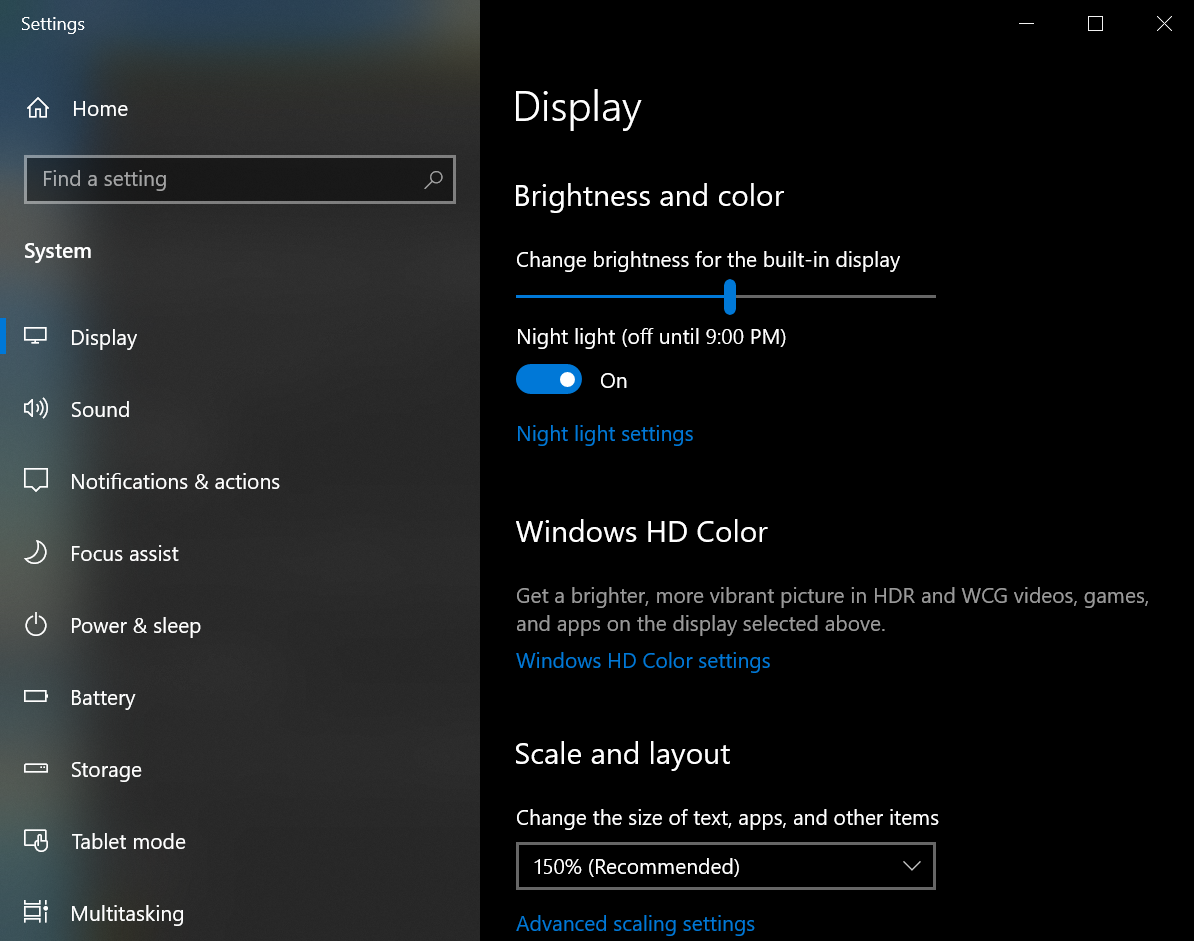The width and height of the screenshot is (1194, 941).
Task: Click the Storage drive icon
Action: [x=36, y=768]
